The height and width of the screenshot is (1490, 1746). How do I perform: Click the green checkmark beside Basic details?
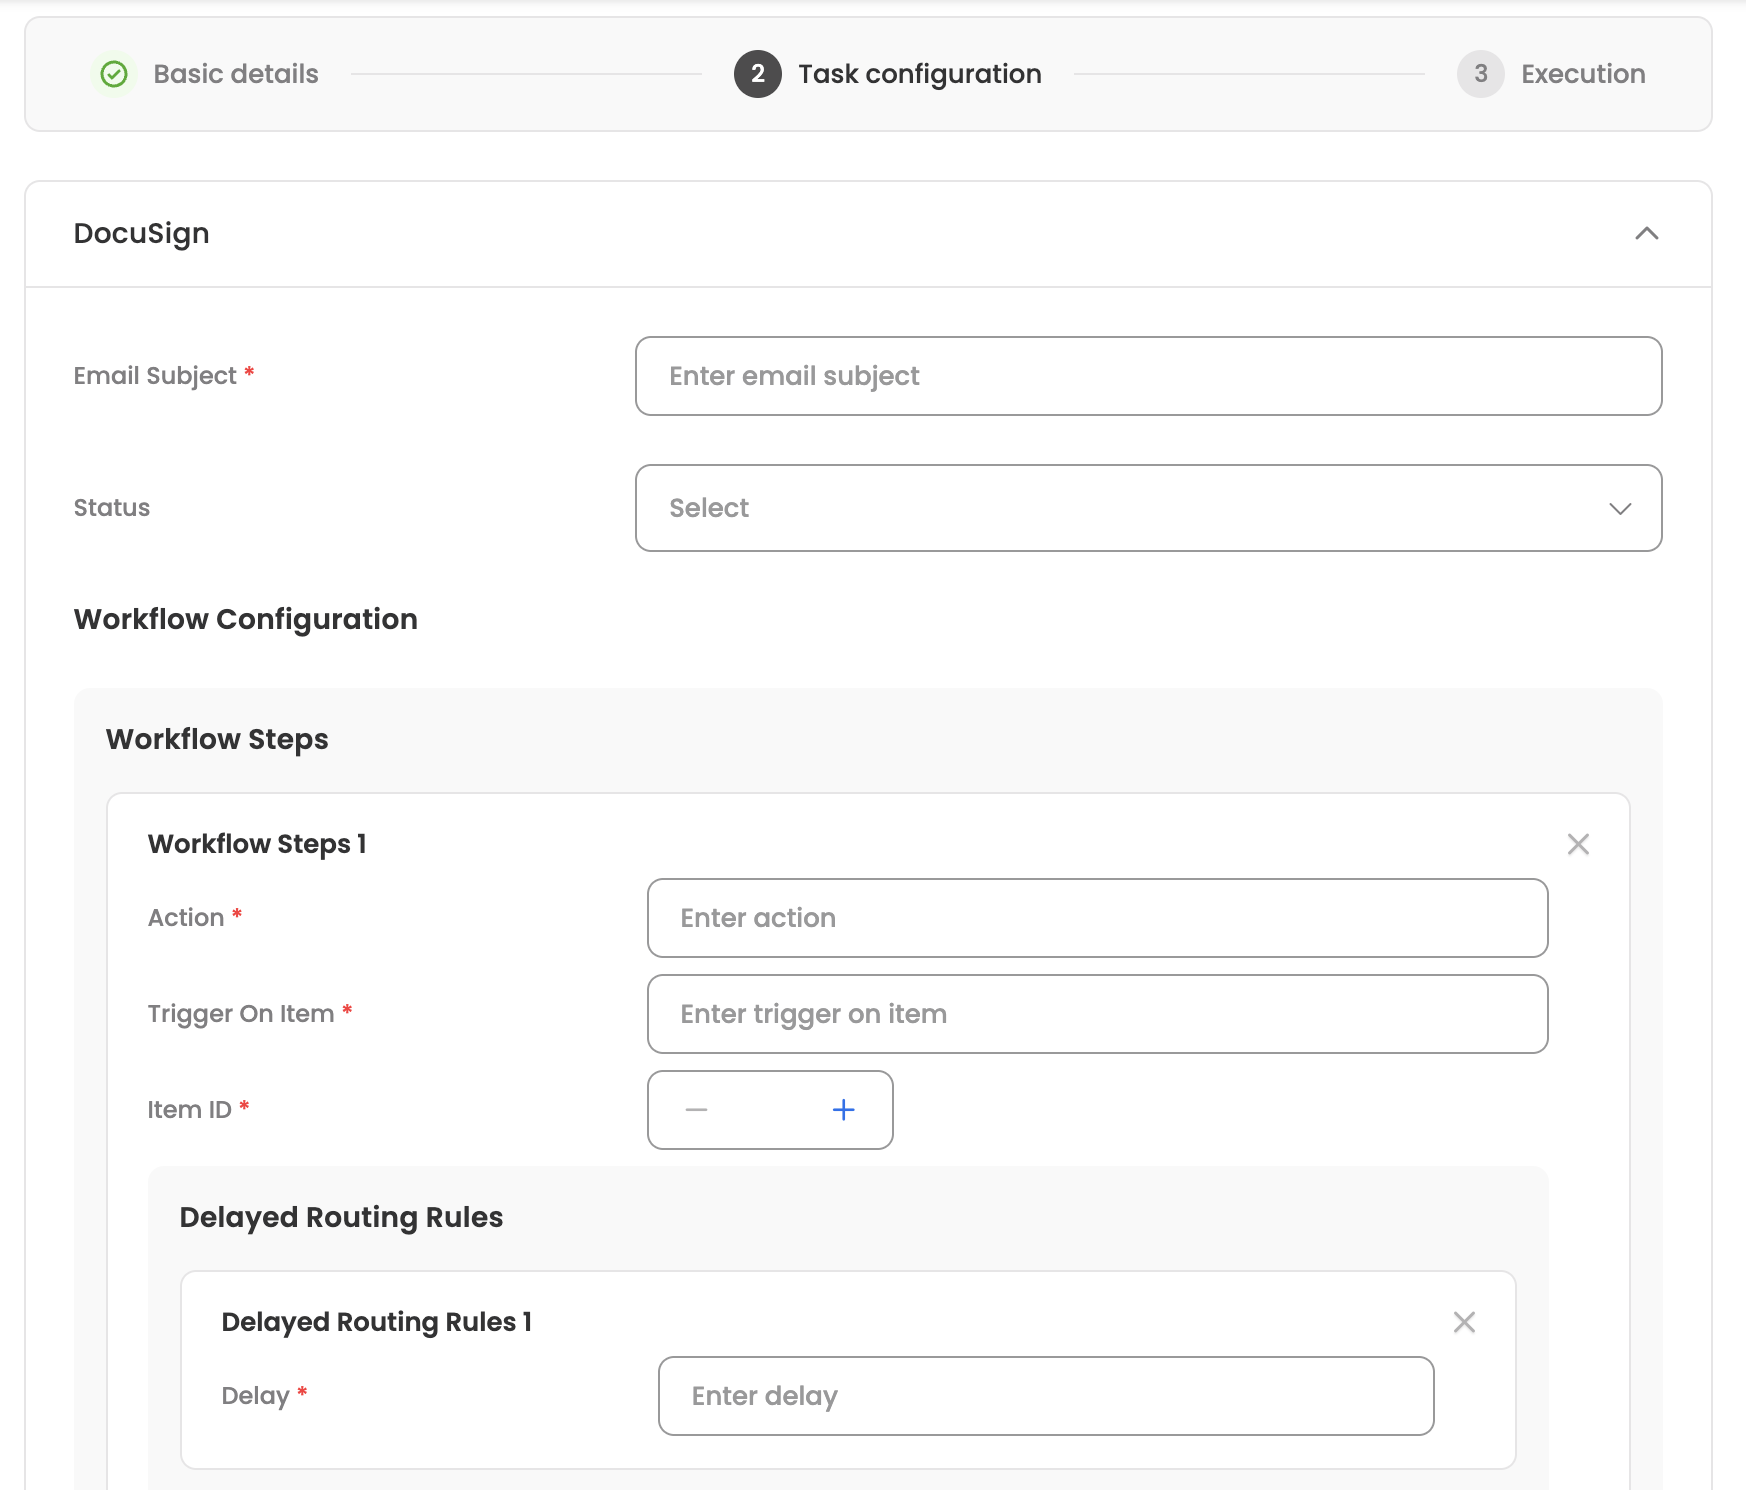pos(114,74)
